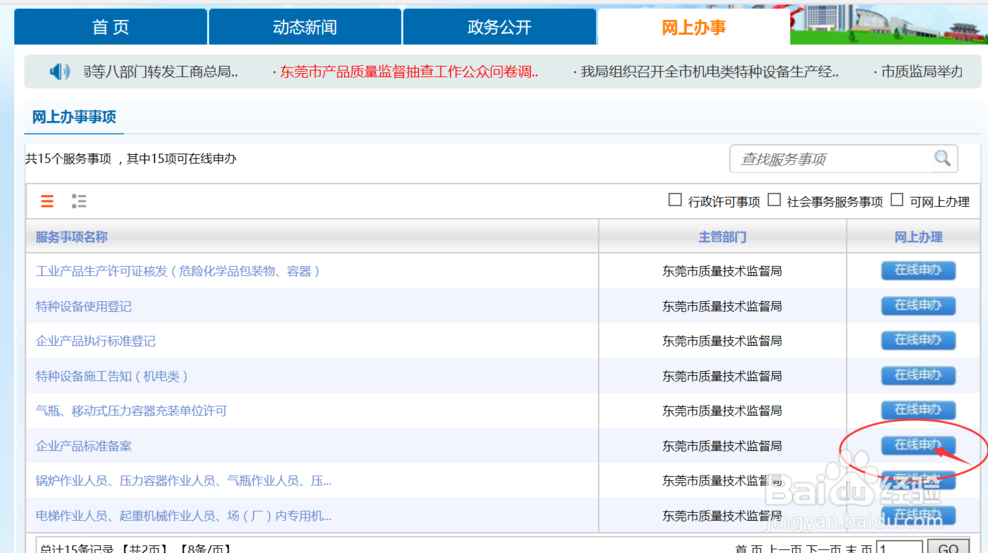
Task: Click 在线申办 for 企业产品执行标准登记
Action: pos(918,340)
